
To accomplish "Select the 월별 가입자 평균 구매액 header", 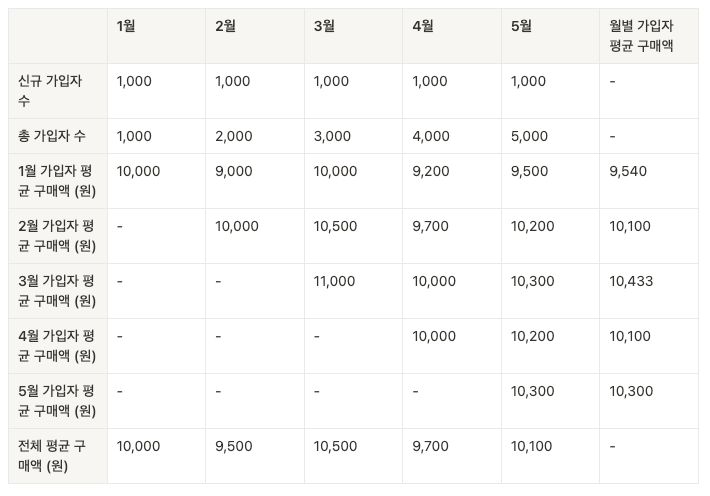I will pos(642,36).
